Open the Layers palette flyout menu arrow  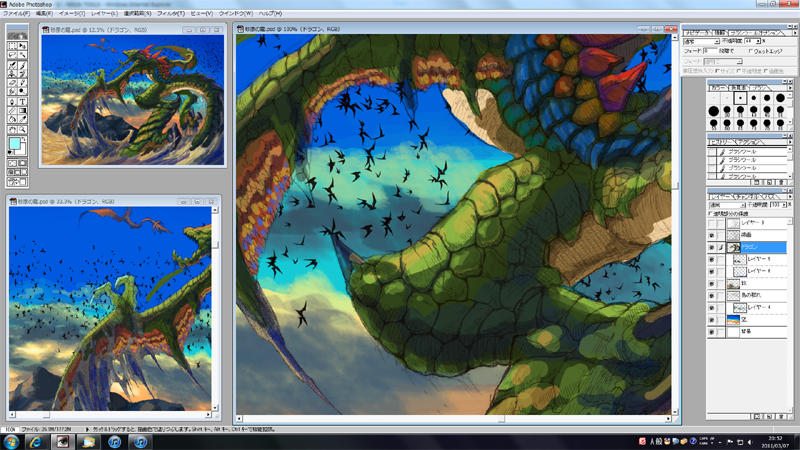coord(790,196)
